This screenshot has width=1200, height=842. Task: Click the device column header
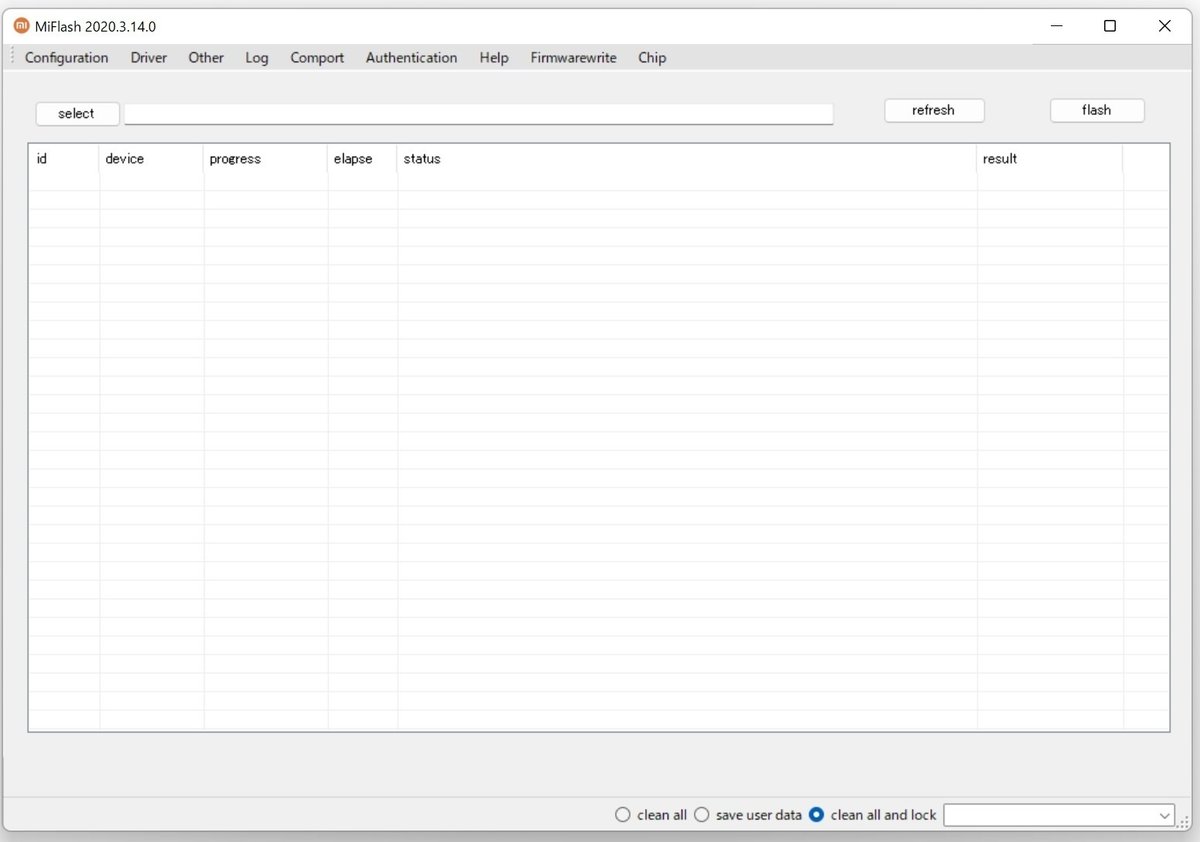(152, 159)
